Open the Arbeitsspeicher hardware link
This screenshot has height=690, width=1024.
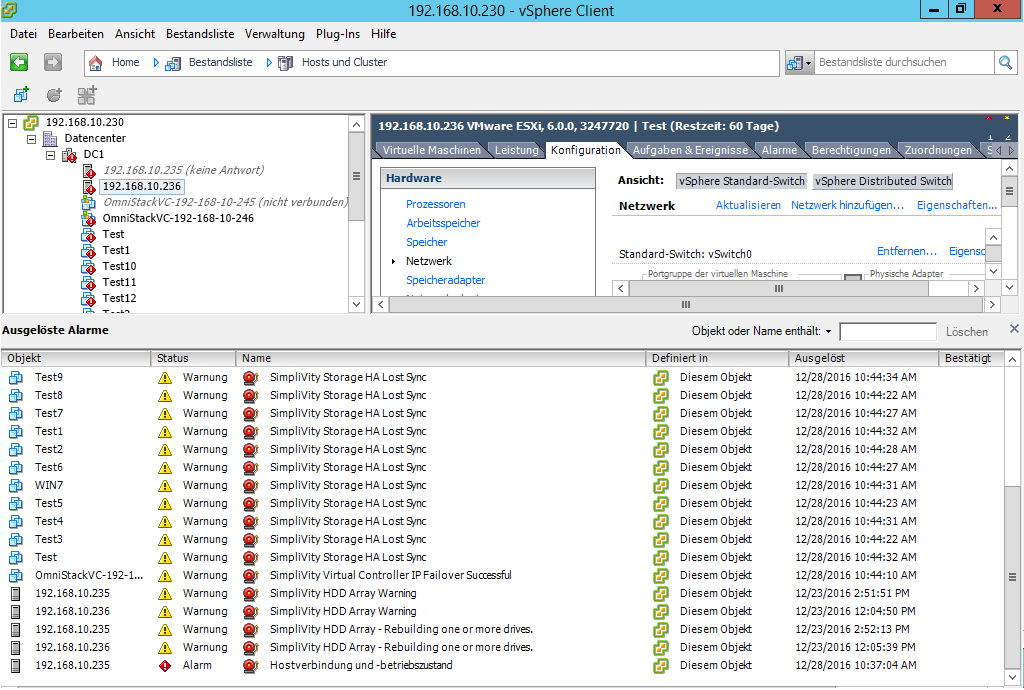[x=443, y=223]
